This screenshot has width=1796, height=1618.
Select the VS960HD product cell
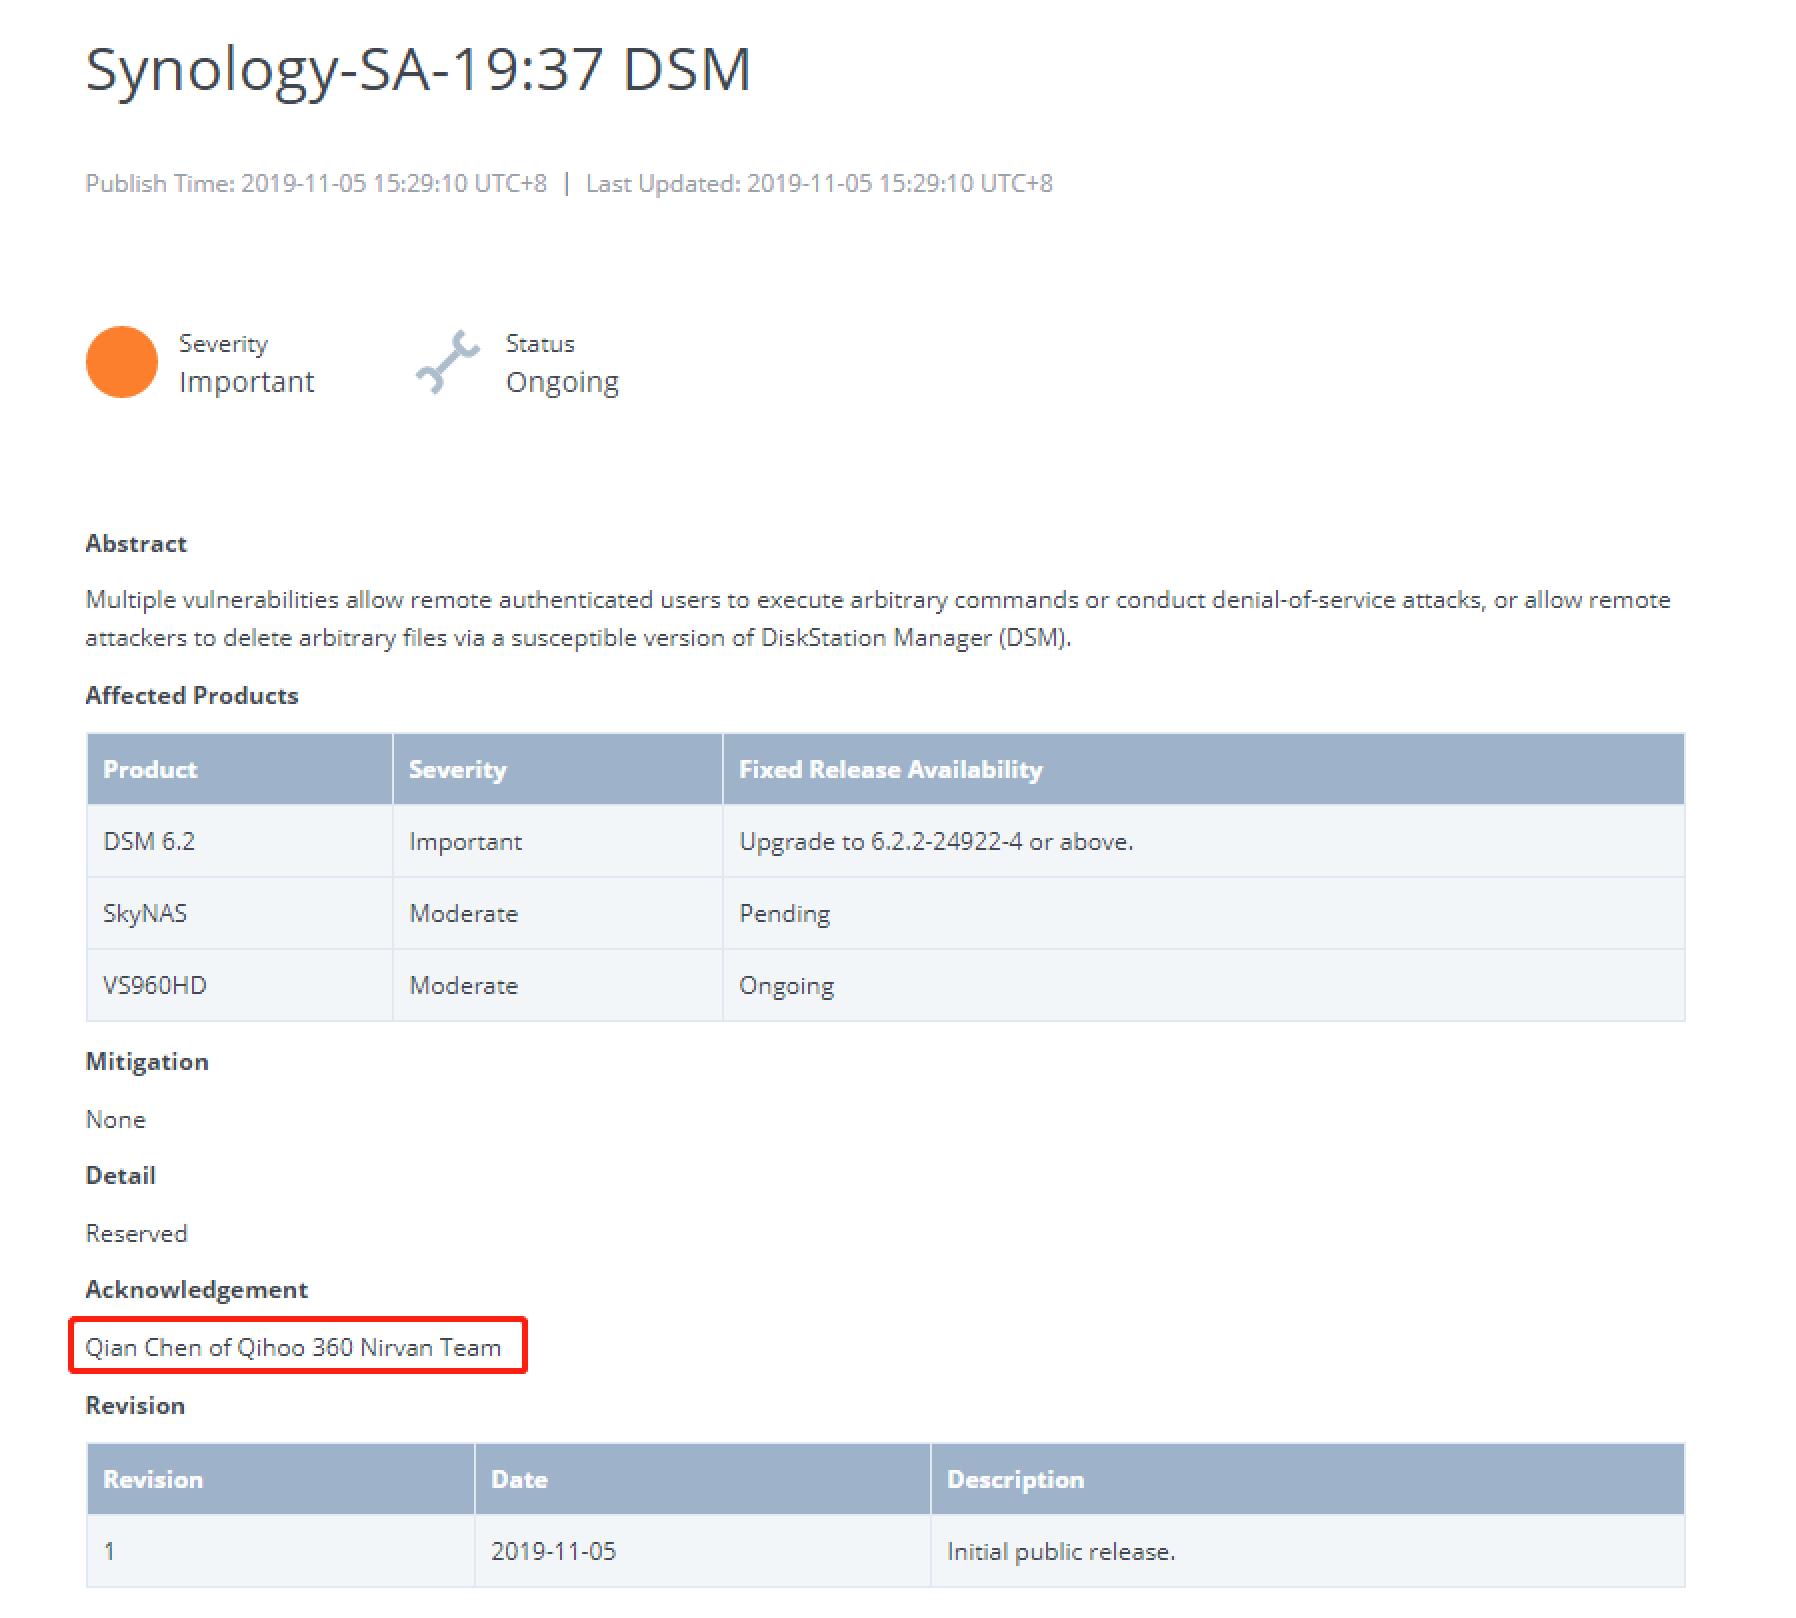(x=154, y=985)
